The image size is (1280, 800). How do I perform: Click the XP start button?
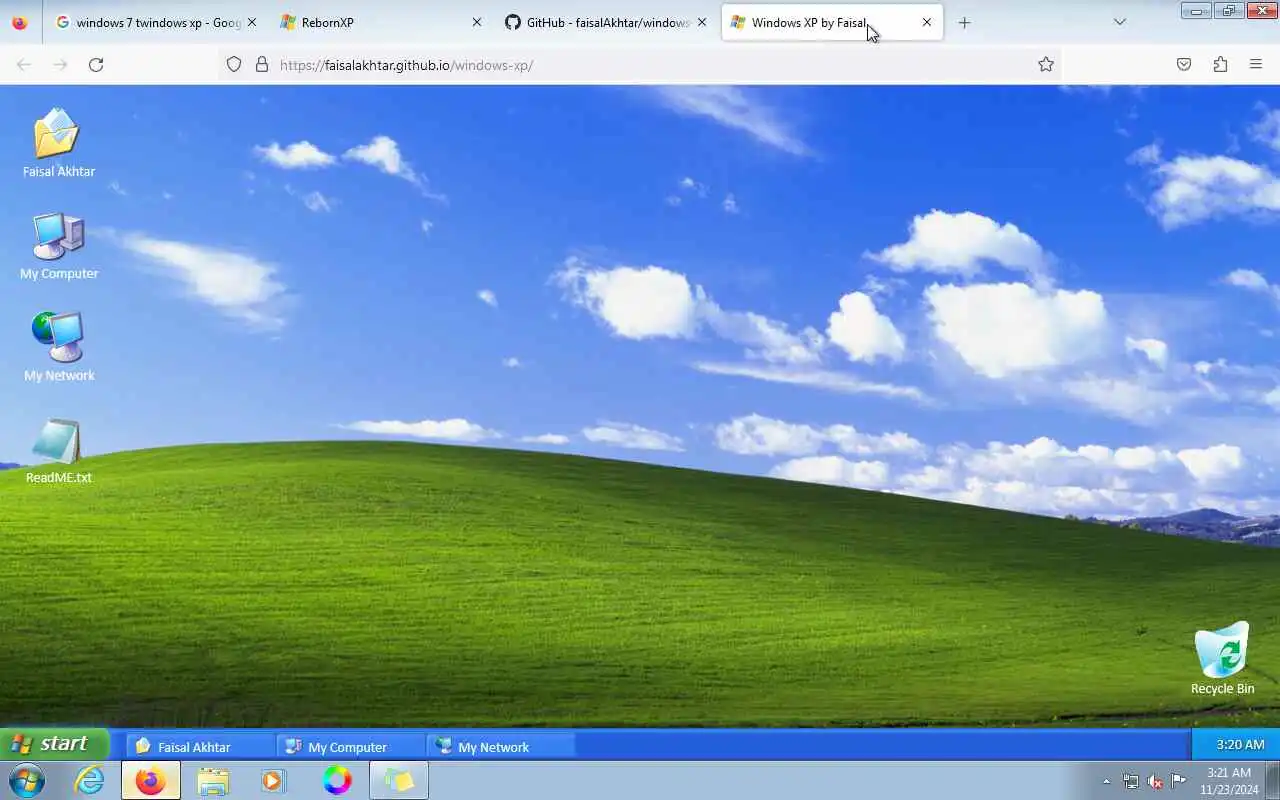[x=54, y=744]
